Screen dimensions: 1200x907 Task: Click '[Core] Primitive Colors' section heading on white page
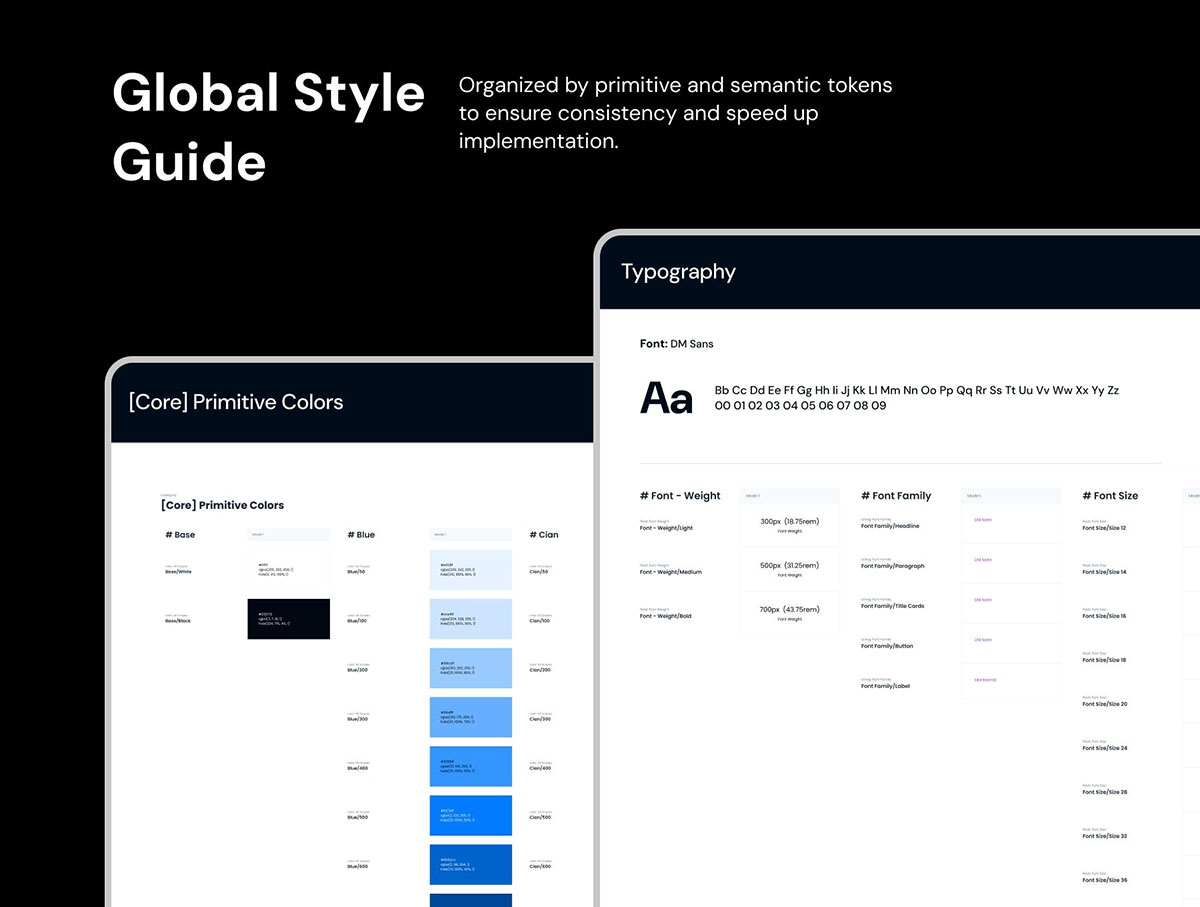point(222,505)
